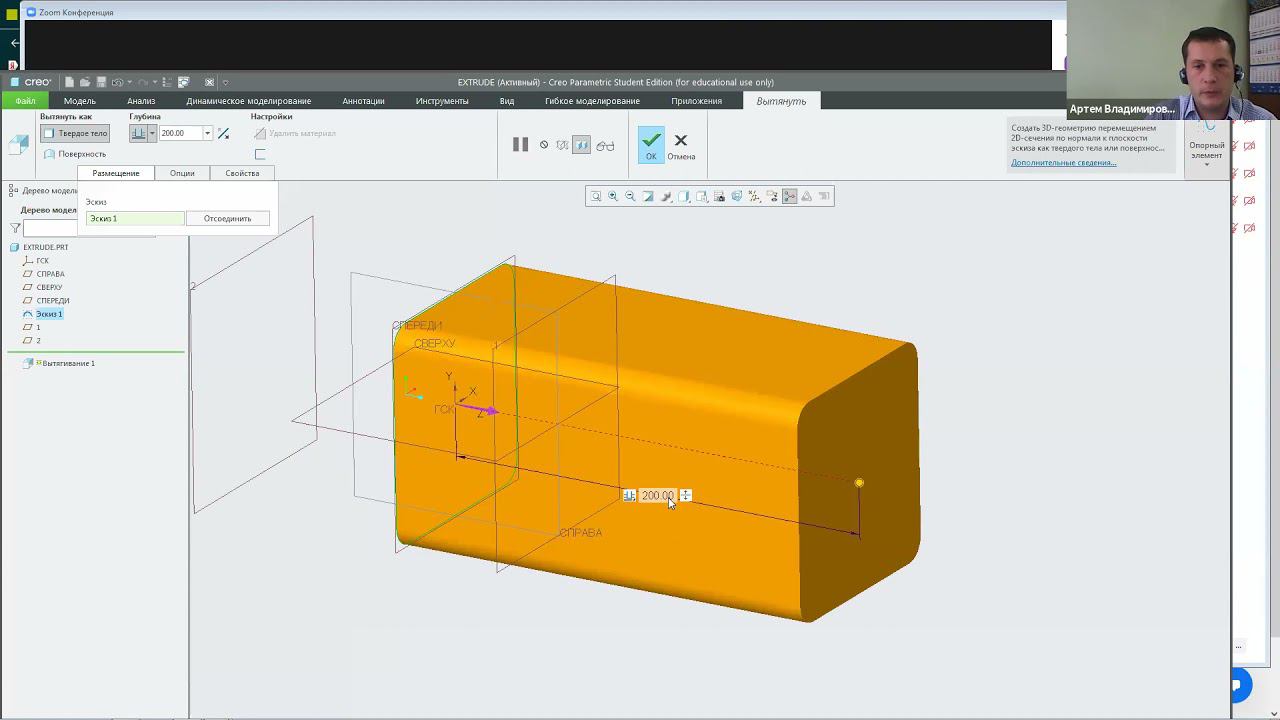Expand the depth type options arrow
Screen dimensions: 1280x720
tap(152, 133)
